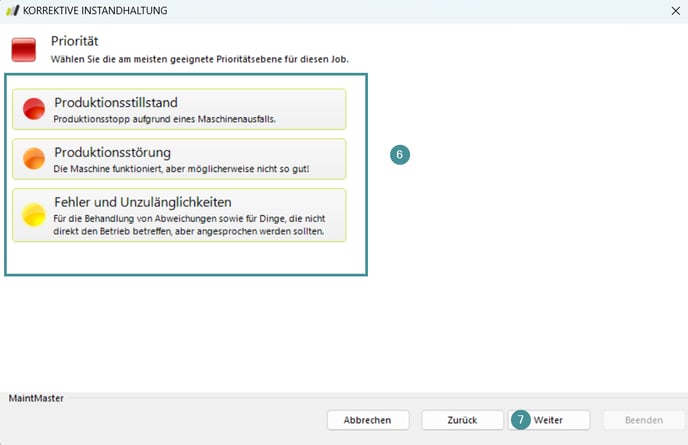
Task: Click the Korrektive Instandhaltung window title
Action: coord(95,10)
